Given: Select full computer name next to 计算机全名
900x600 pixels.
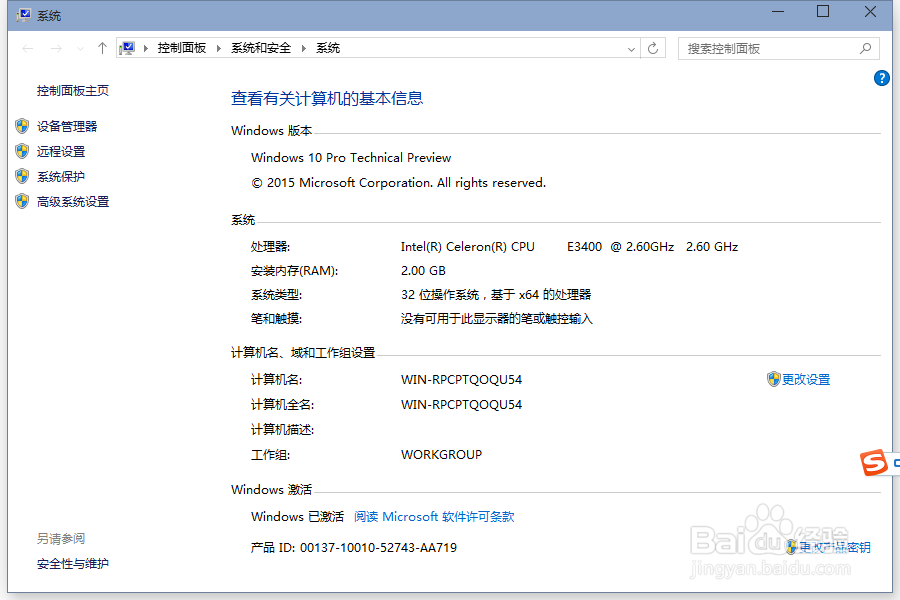Looking at the screenshot, I should point(461,405).
